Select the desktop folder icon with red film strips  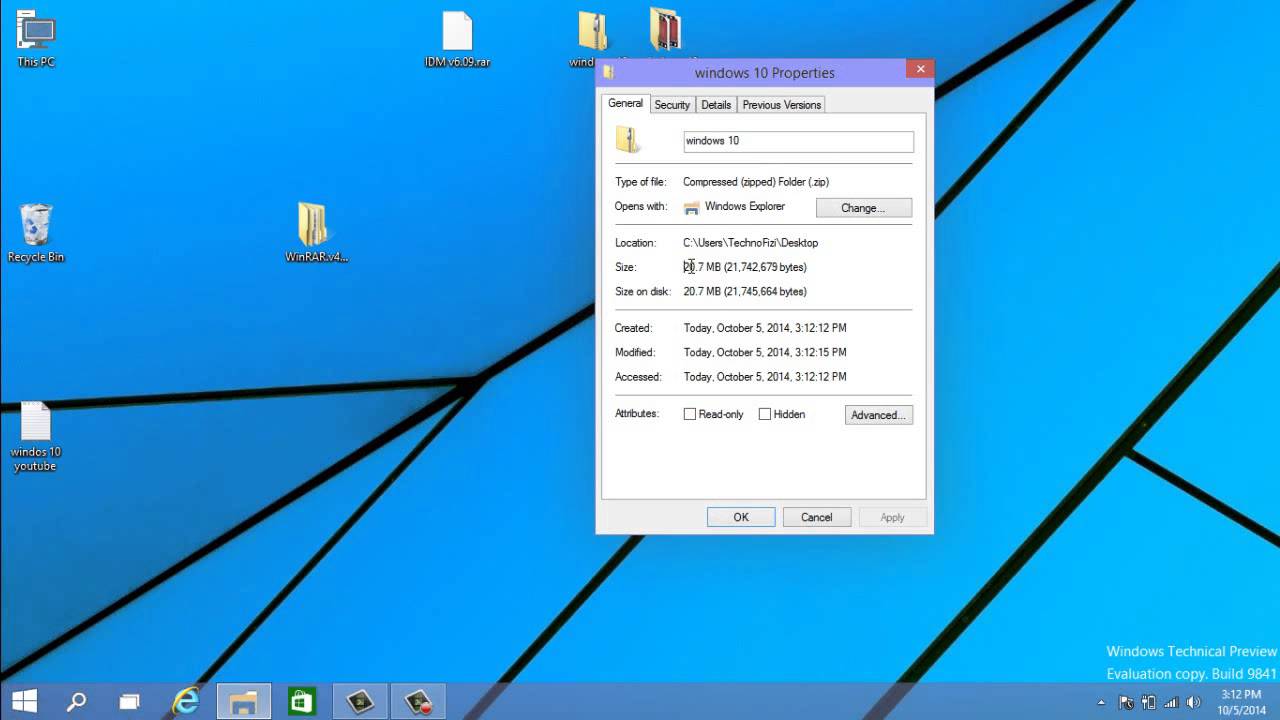[665, 30]
